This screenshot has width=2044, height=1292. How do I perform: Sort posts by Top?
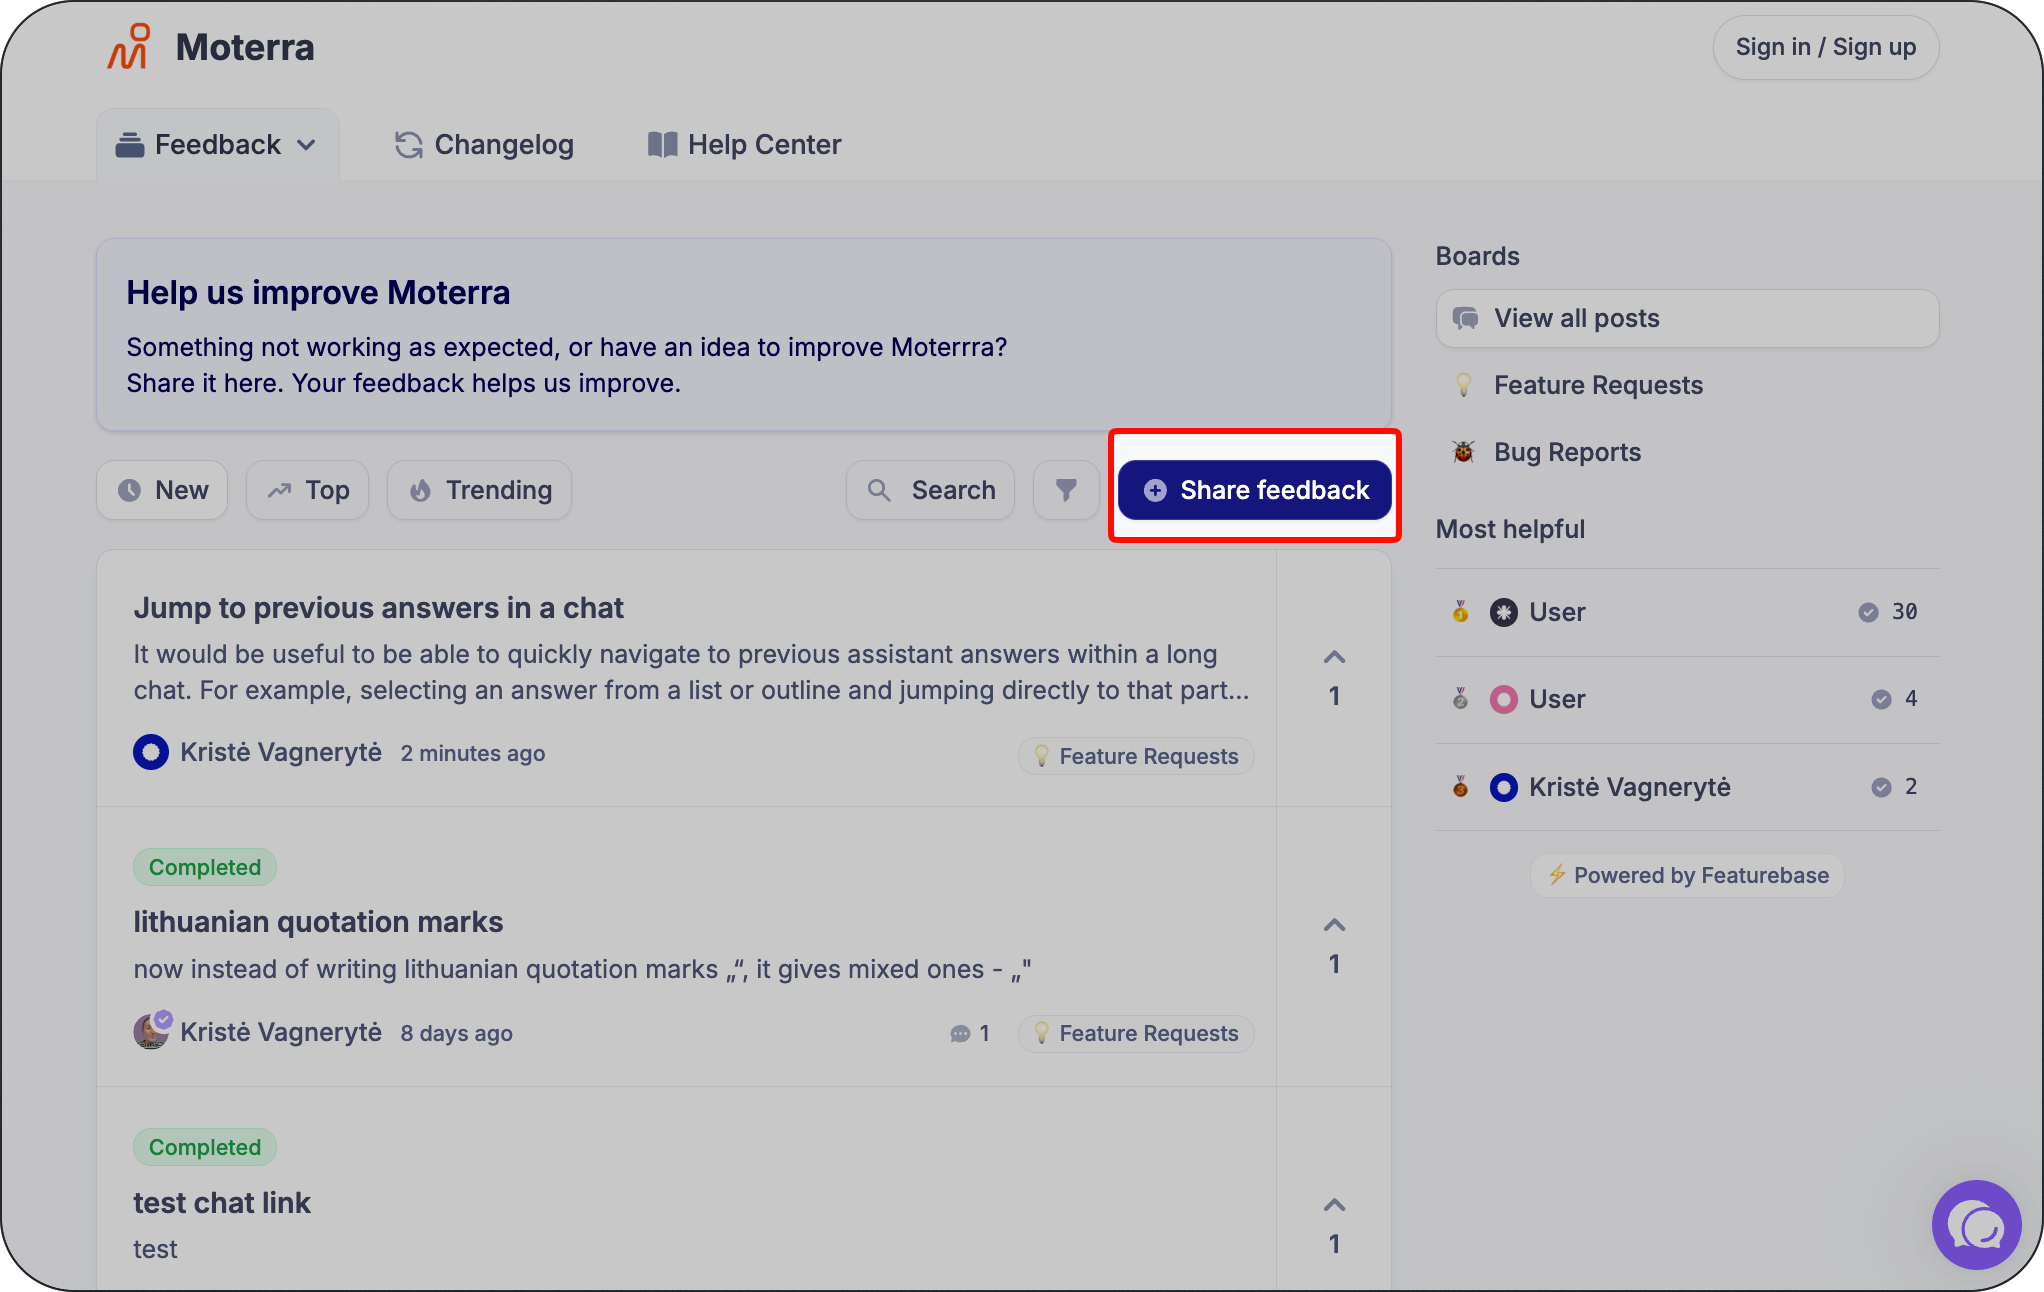tap(308, 490)
